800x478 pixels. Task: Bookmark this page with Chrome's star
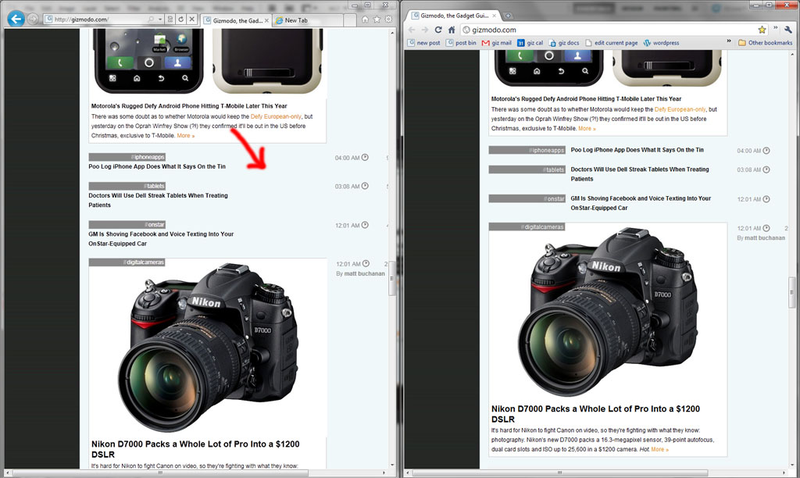pyautogui.click(x=762, y=30)
